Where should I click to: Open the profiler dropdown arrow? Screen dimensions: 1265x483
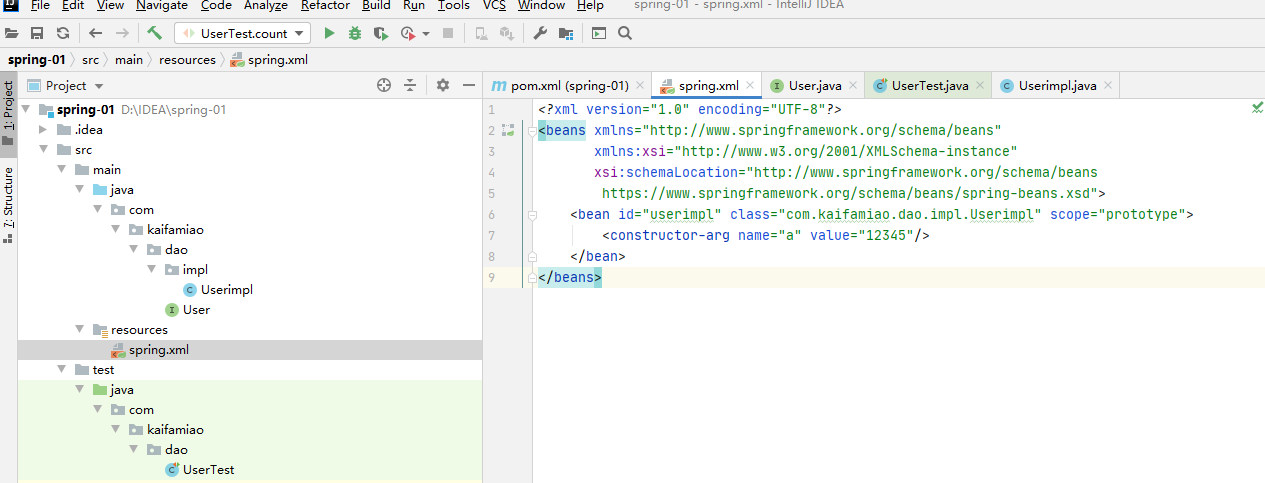(x=426, y=34)
